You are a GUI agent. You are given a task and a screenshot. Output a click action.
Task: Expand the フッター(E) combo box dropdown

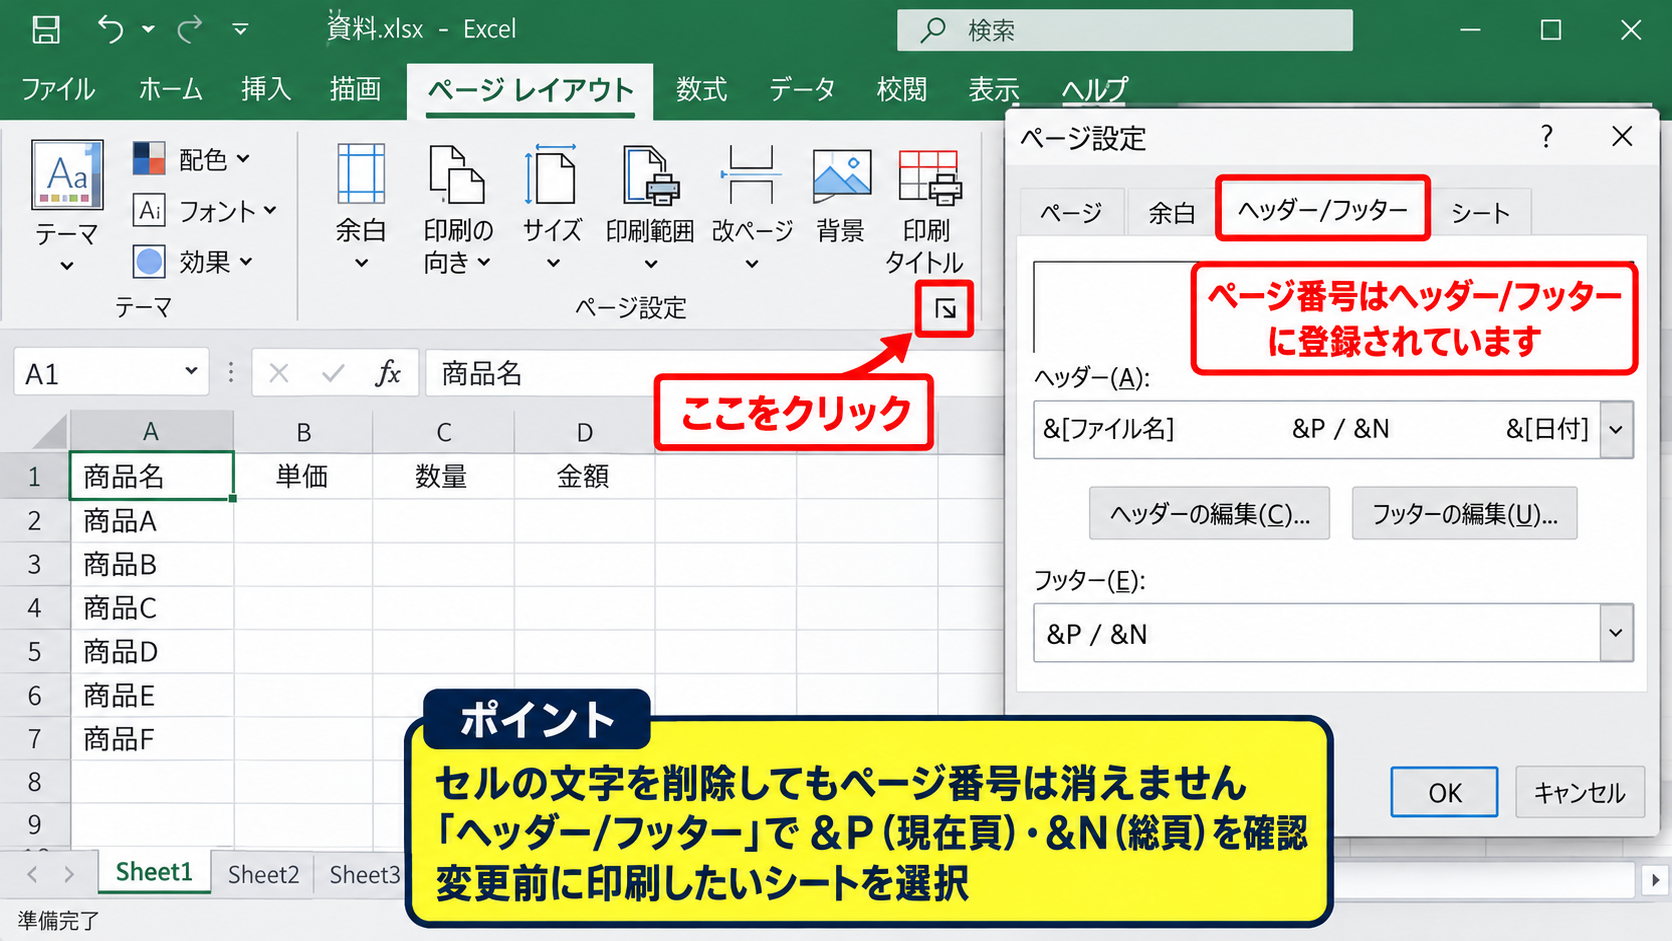click(x=1616, y=633)
